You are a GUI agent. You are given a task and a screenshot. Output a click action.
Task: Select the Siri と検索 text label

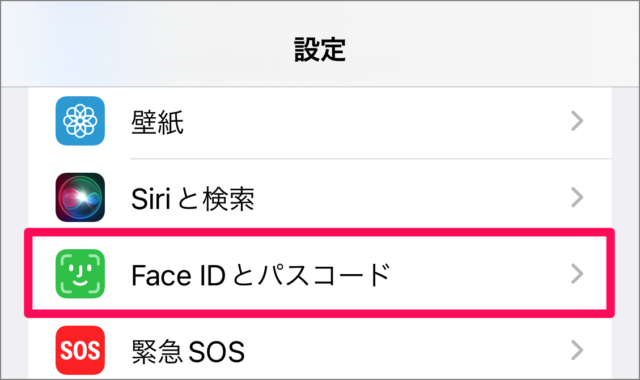click(x=193, y=199)
